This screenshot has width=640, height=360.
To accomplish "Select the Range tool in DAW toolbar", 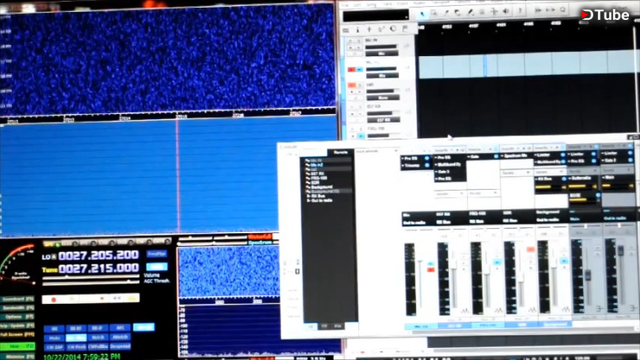I will 434,13.
